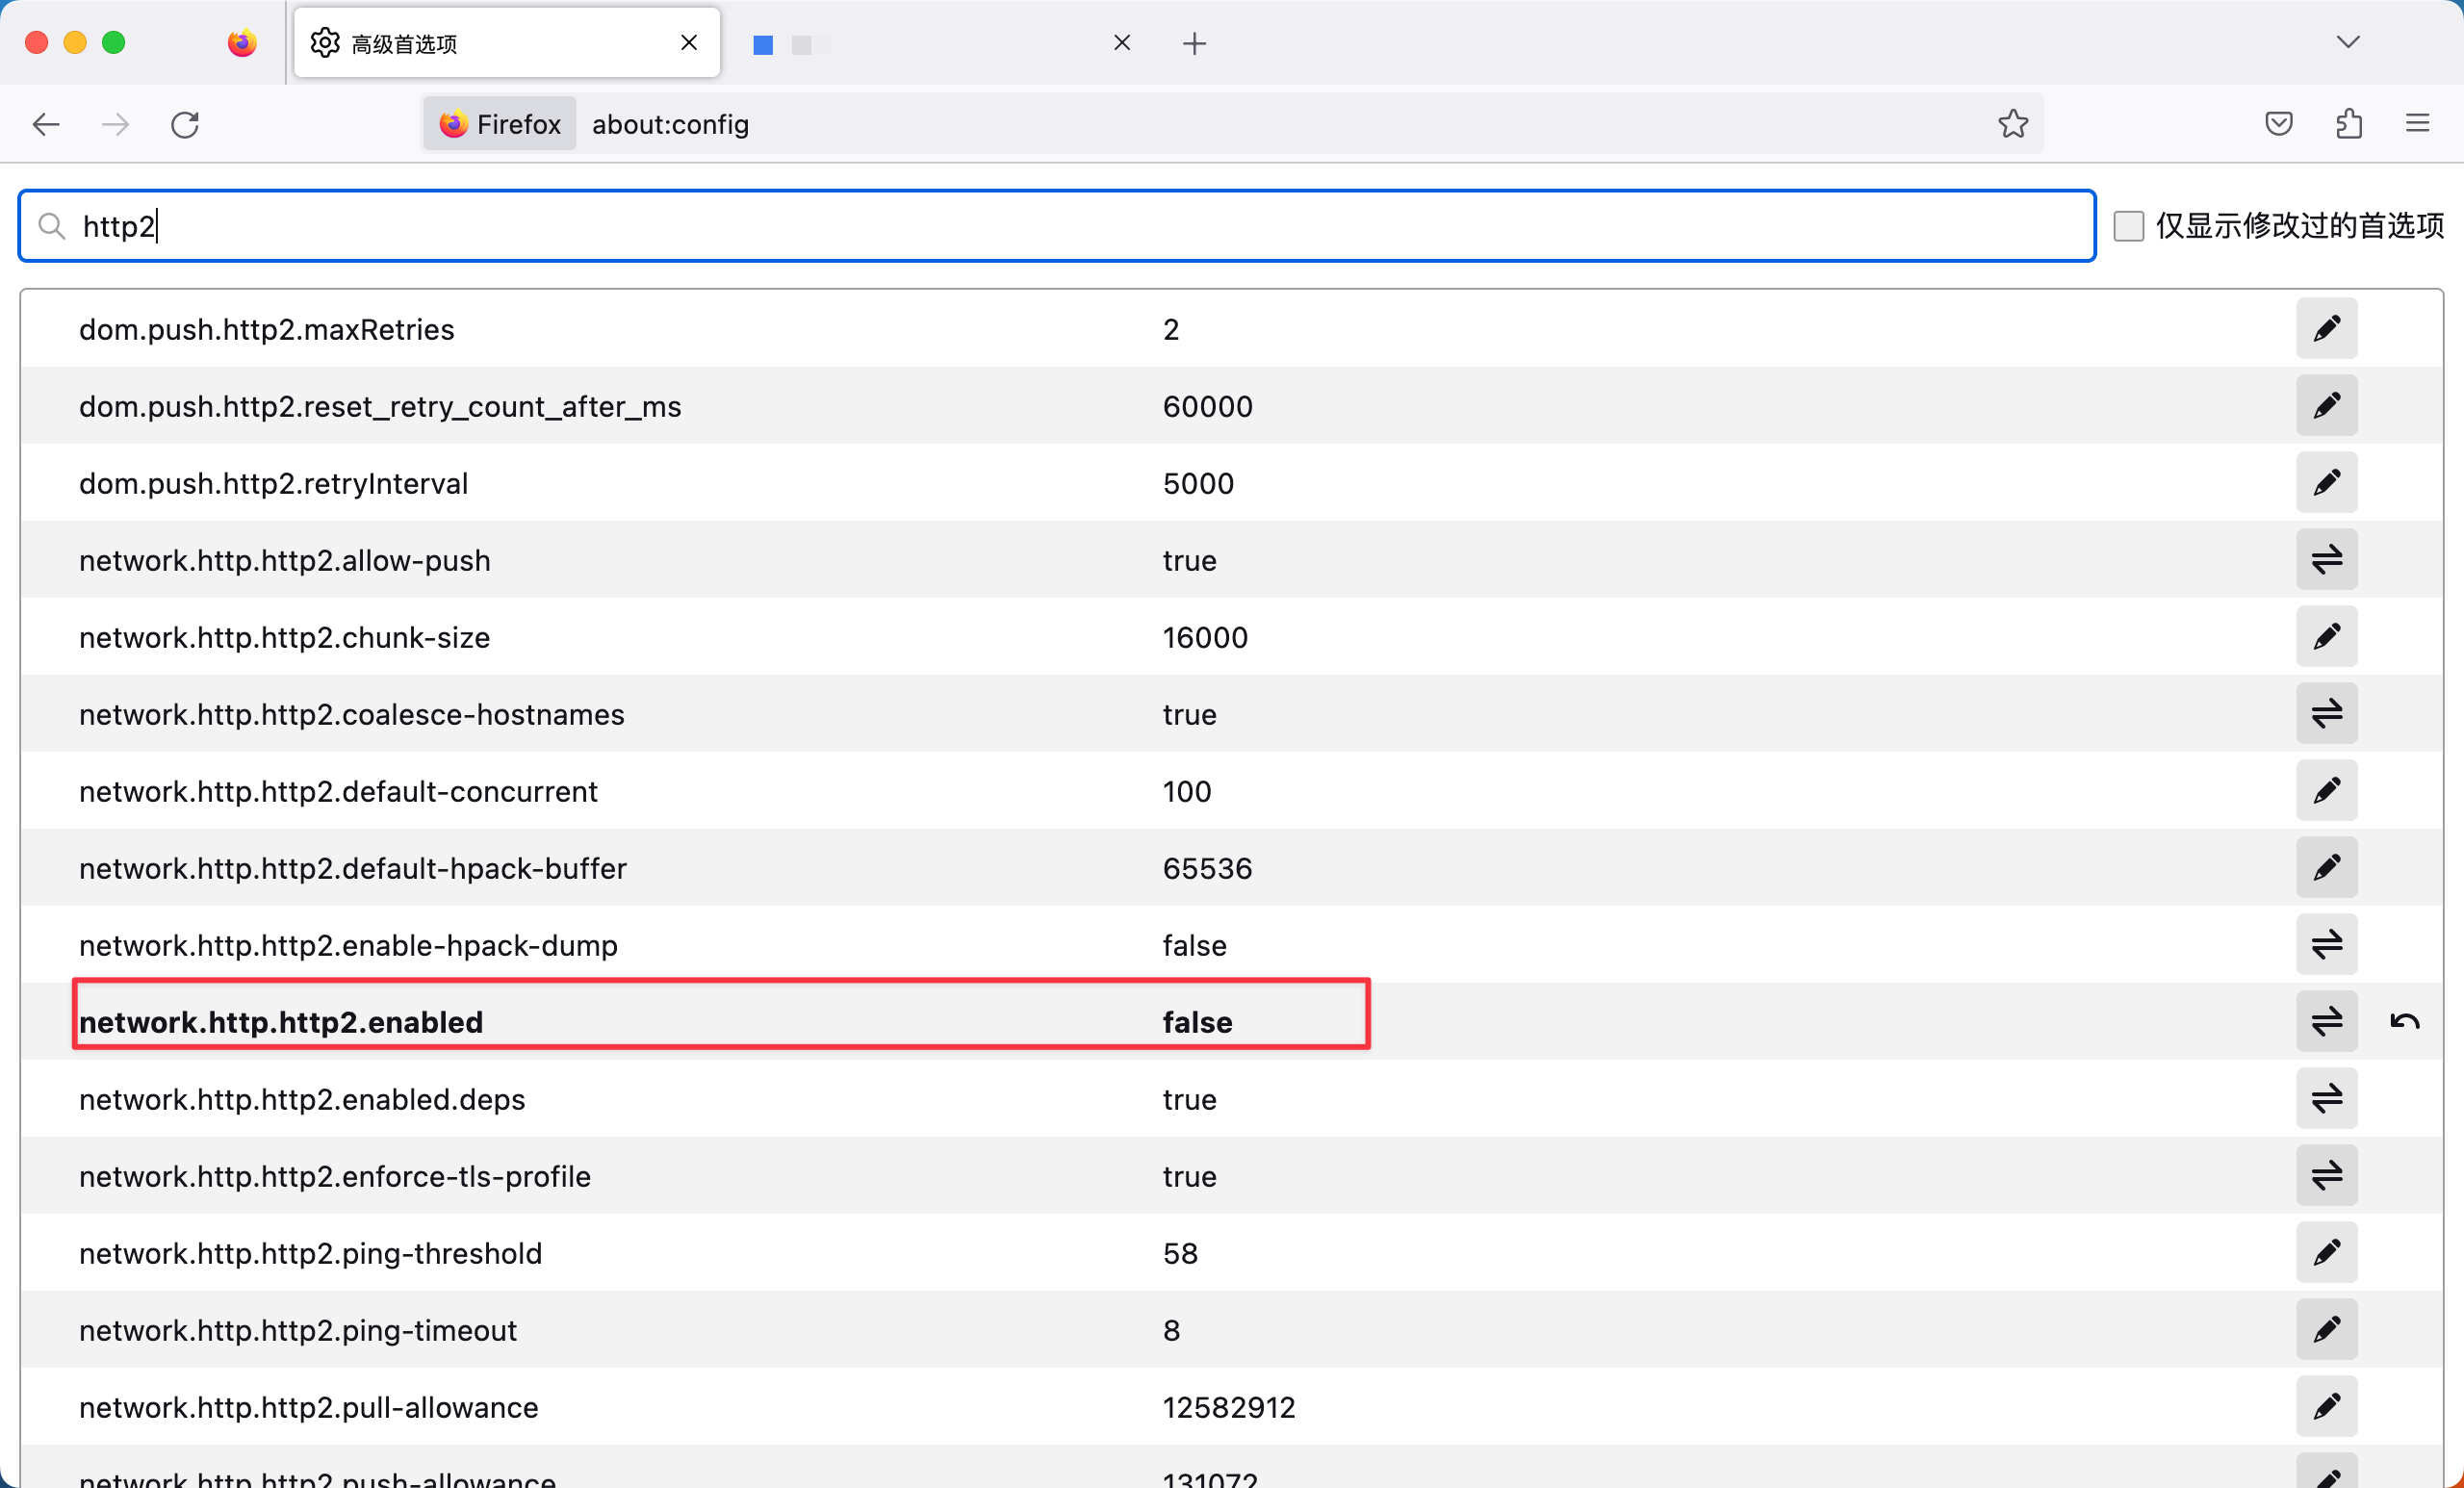This screenshot has height=1488, width=2464.
Task: Edit the network.http.http2.pull-allowance value
Action: [x=2327, y=1407]
